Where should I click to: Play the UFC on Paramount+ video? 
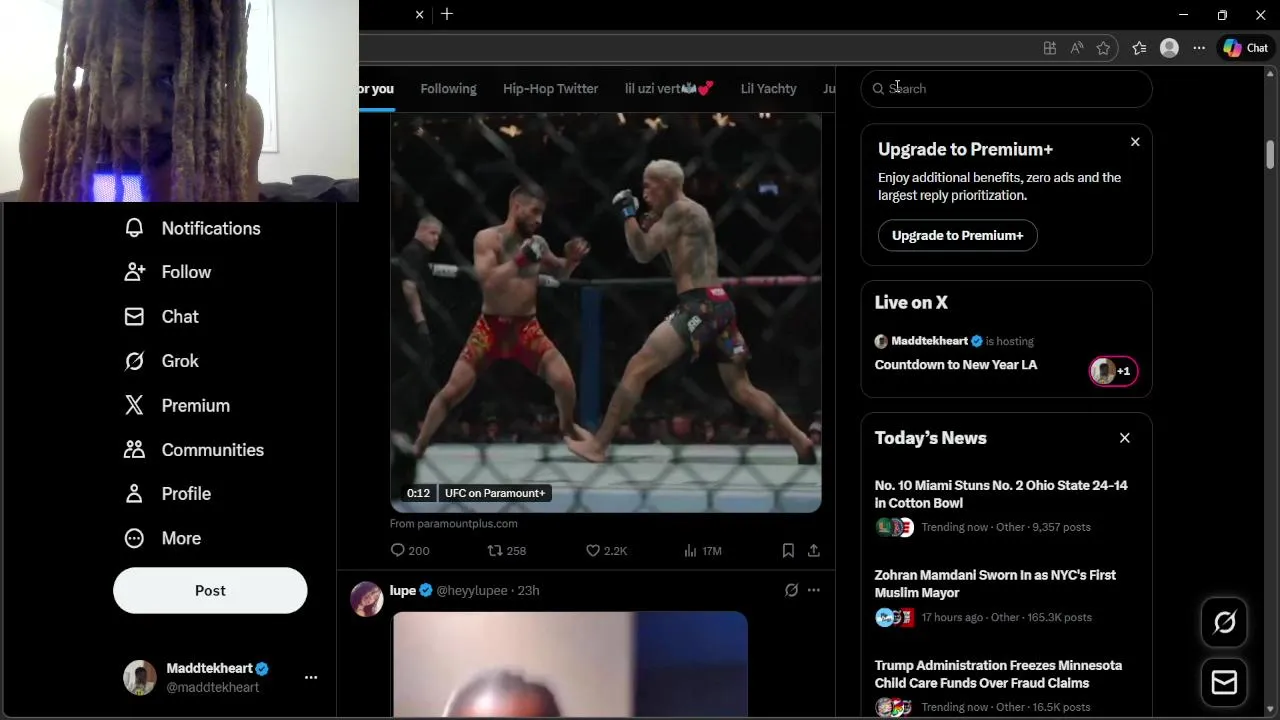point(606,313)
